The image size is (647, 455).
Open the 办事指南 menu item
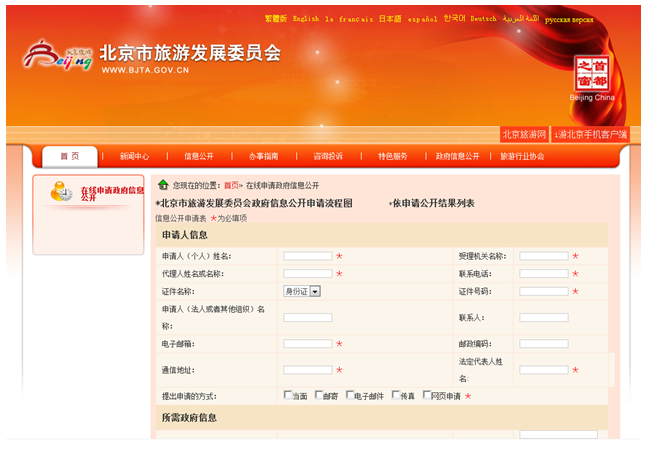click(263, 157)
